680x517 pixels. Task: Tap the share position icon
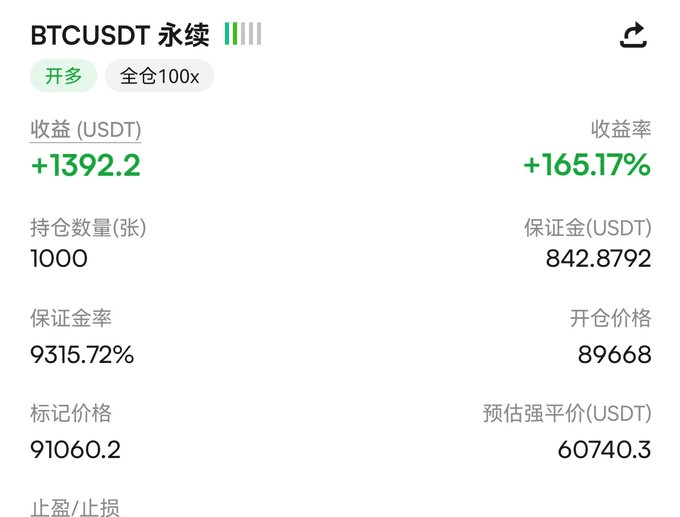coord(633,36)
